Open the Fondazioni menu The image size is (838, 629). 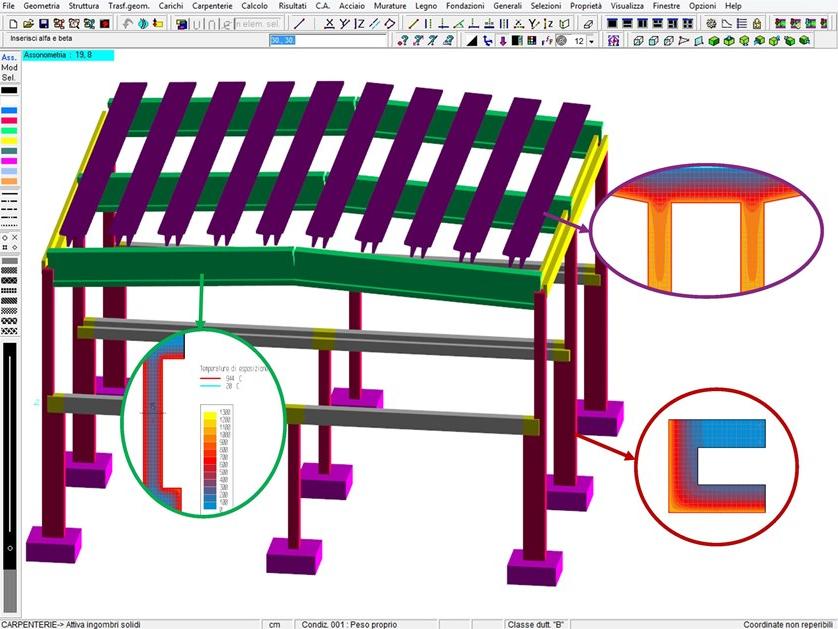coord(465,6)
